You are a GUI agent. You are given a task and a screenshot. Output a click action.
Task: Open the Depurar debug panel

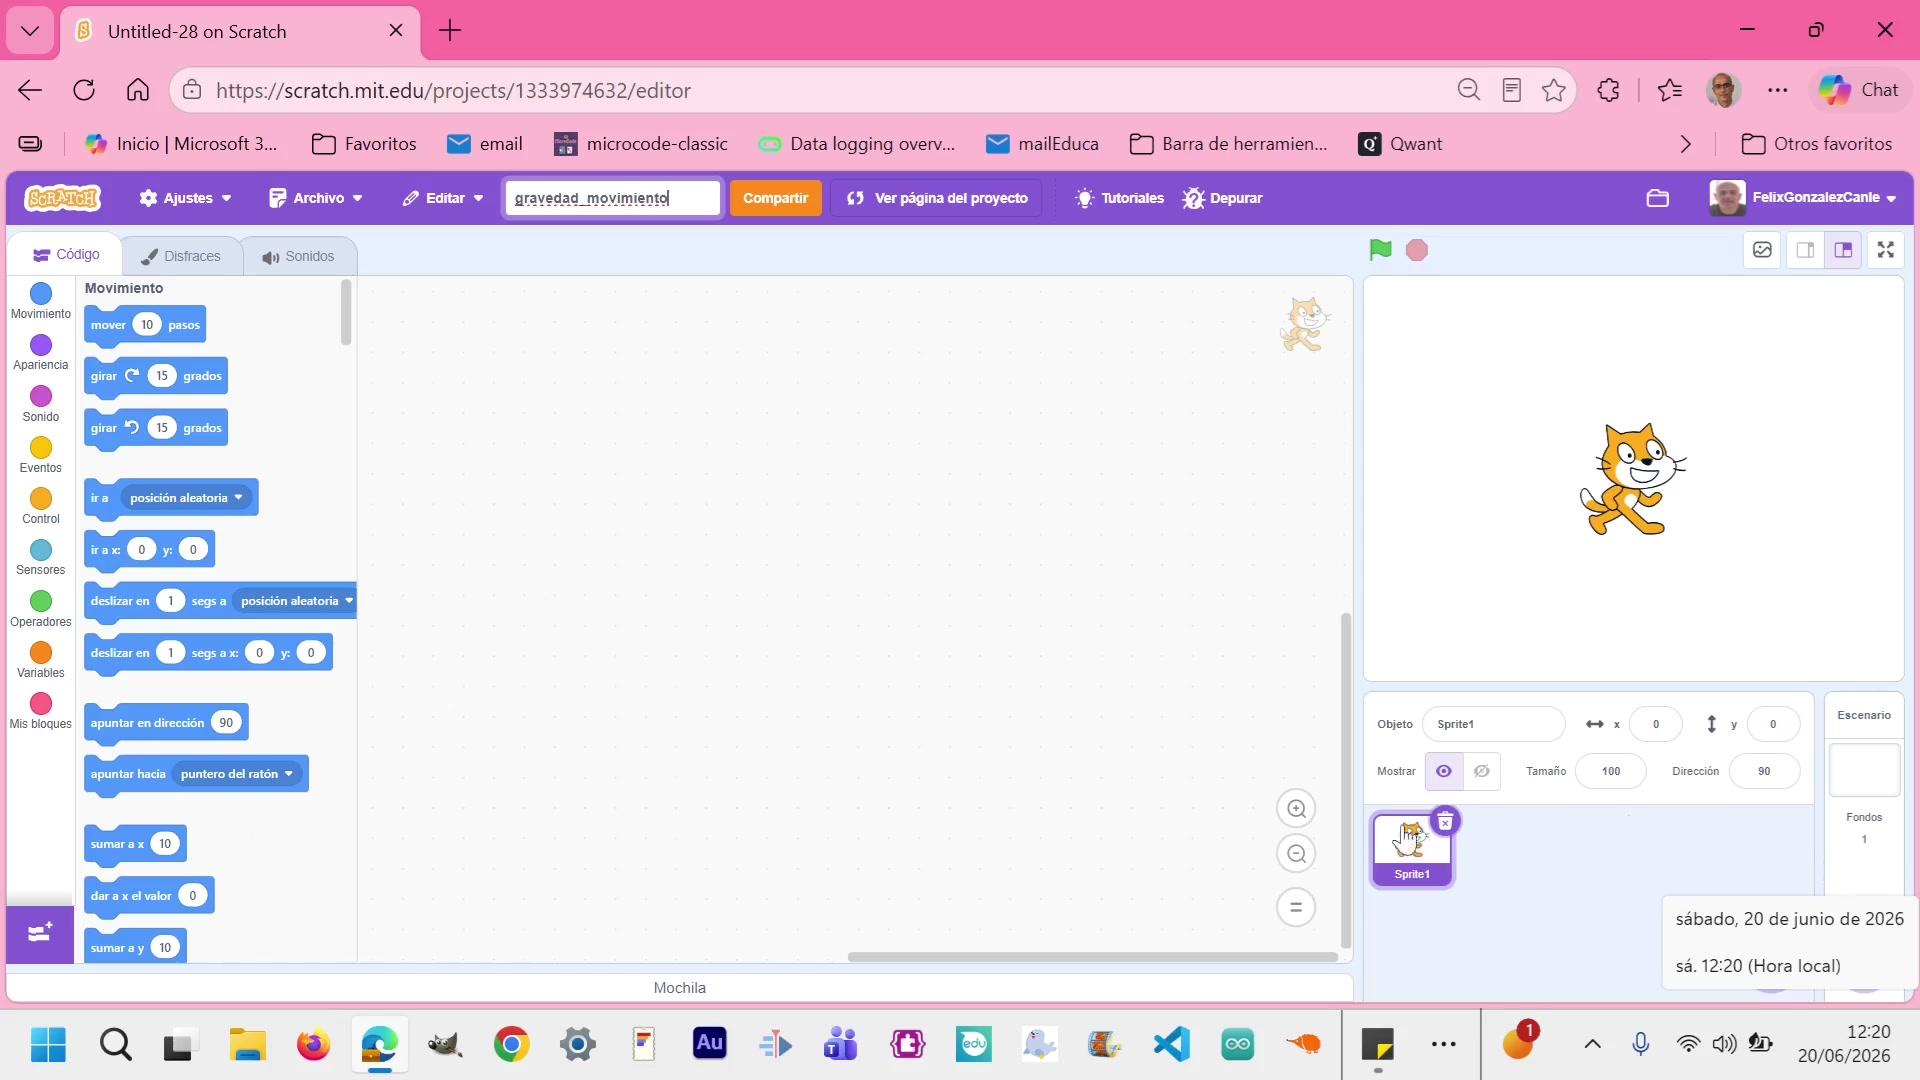[x=1222, y=198]
